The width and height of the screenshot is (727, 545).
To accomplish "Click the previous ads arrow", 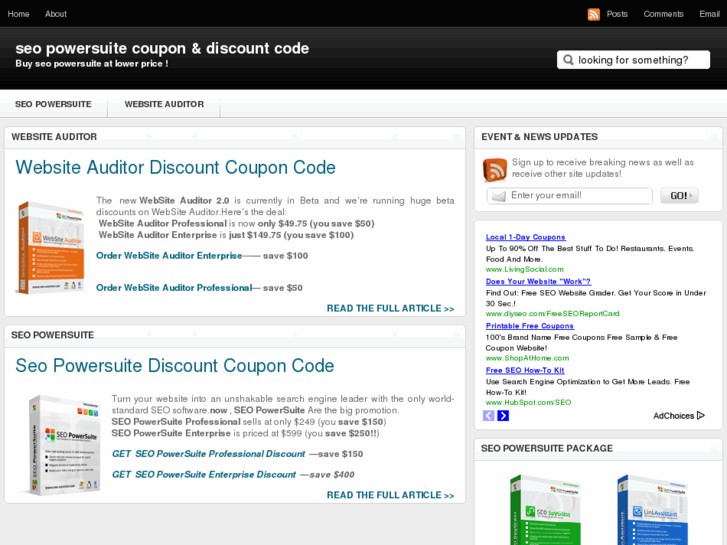I will [x=489, y=416].
